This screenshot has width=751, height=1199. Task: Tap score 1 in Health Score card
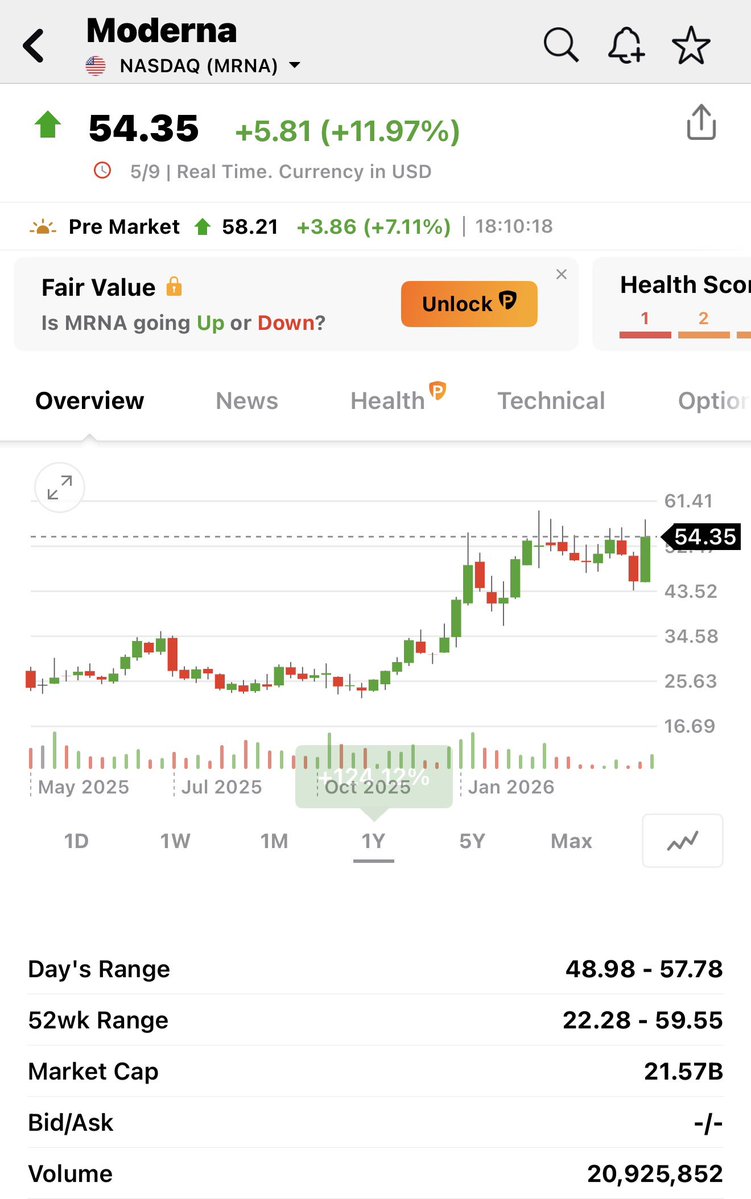click(x=645, y=319)
